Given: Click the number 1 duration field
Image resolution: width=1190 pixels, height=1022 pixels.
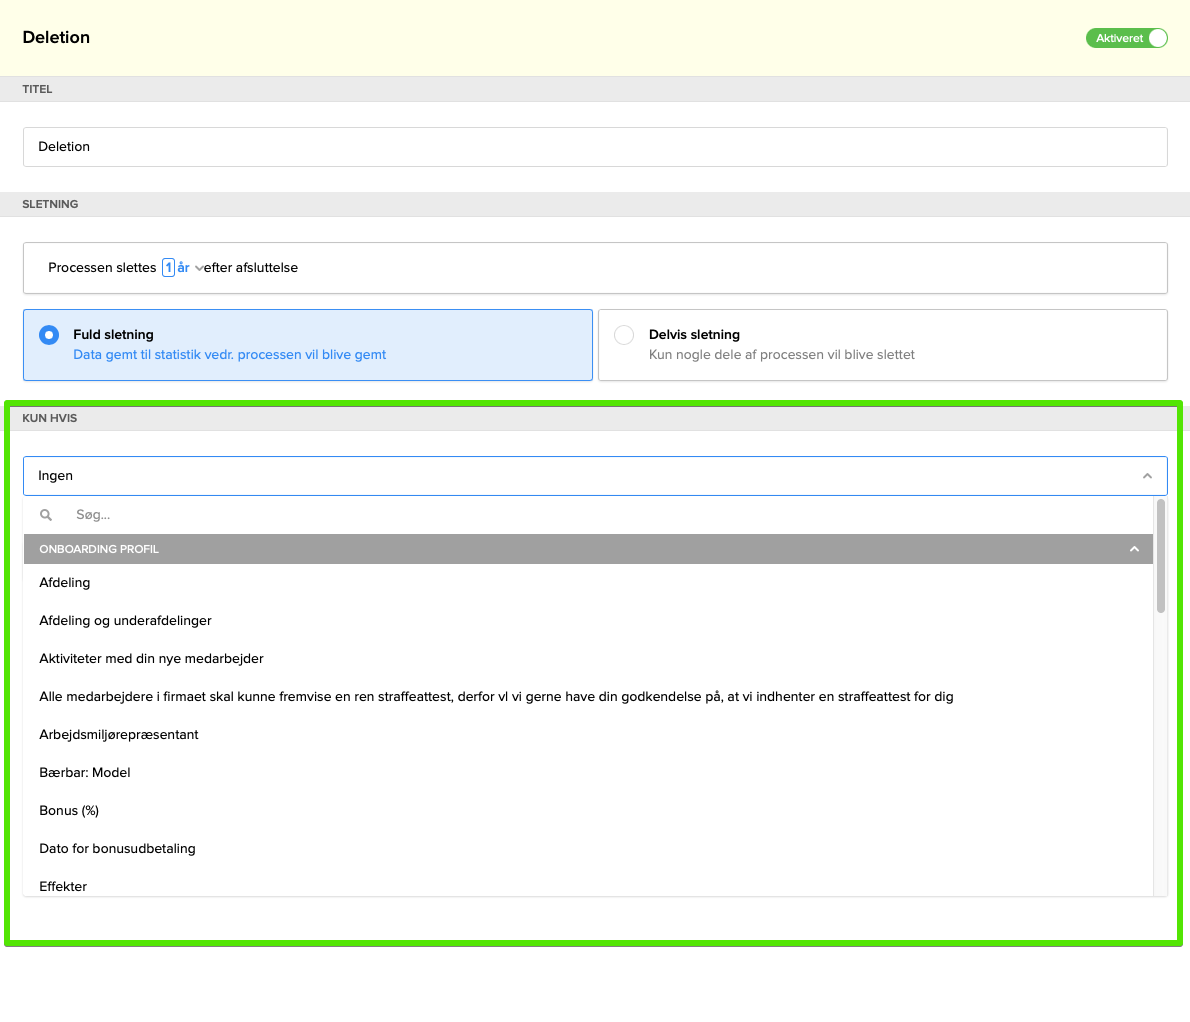Looking at the screenshot, I should (x=168, y=268).
